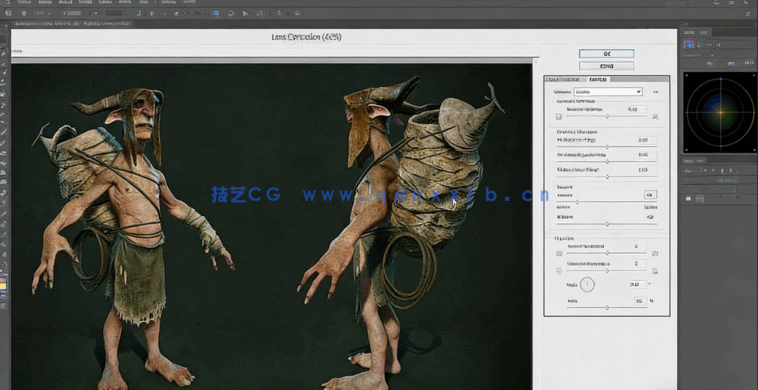Select the open document tab in Photoshop window

73,23
